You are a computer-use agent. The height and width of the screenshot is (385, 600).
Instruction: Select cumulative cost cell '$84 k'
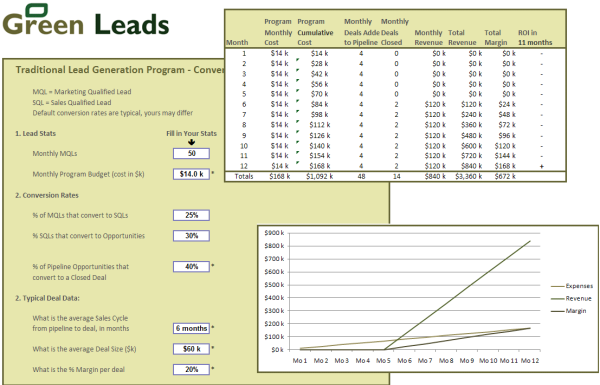(x=320, y=104)
